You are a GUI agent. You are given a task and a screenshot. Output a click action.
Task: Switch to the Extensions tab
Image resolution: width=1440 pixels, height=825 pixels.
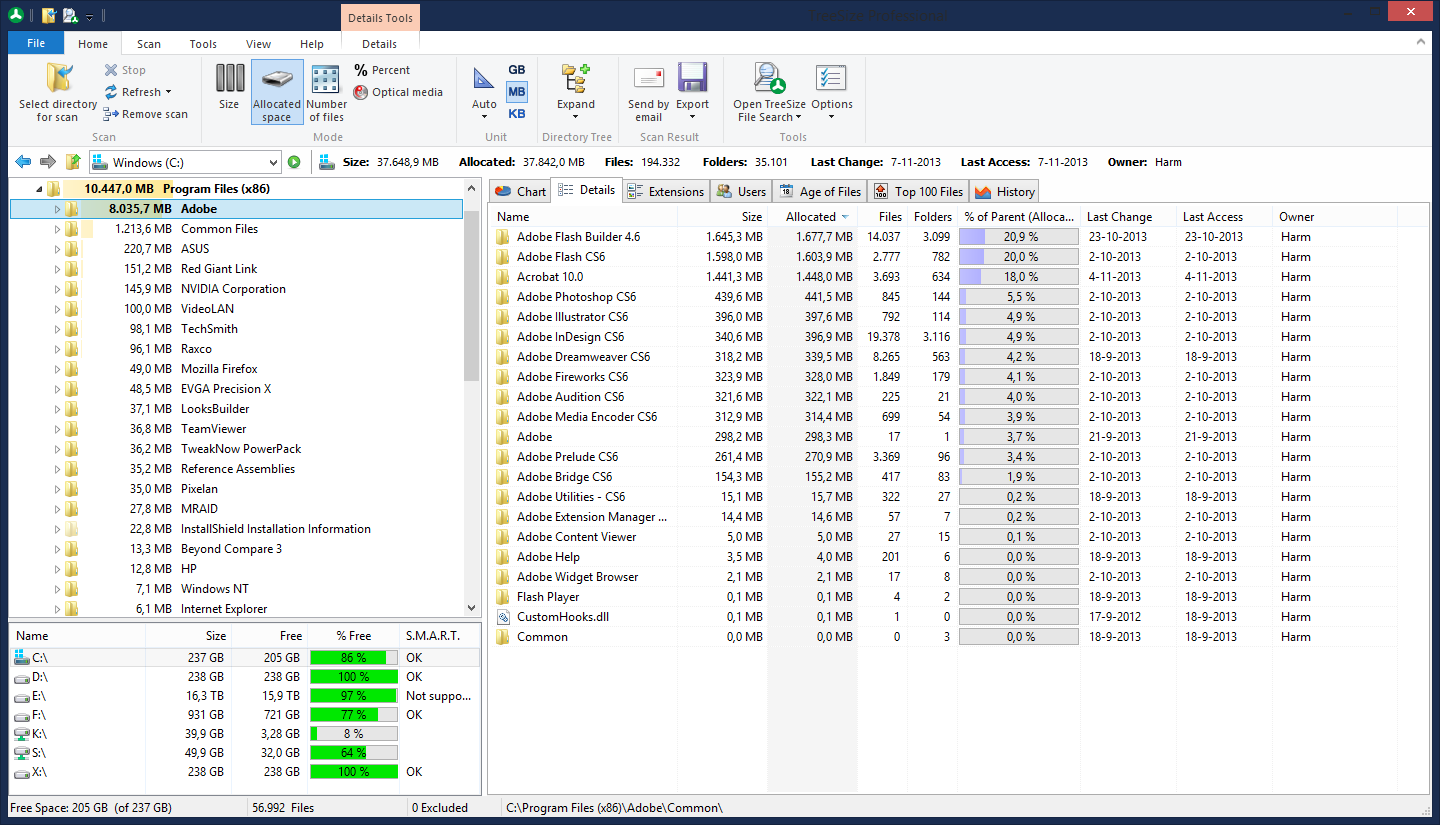(x=666, y=191)
